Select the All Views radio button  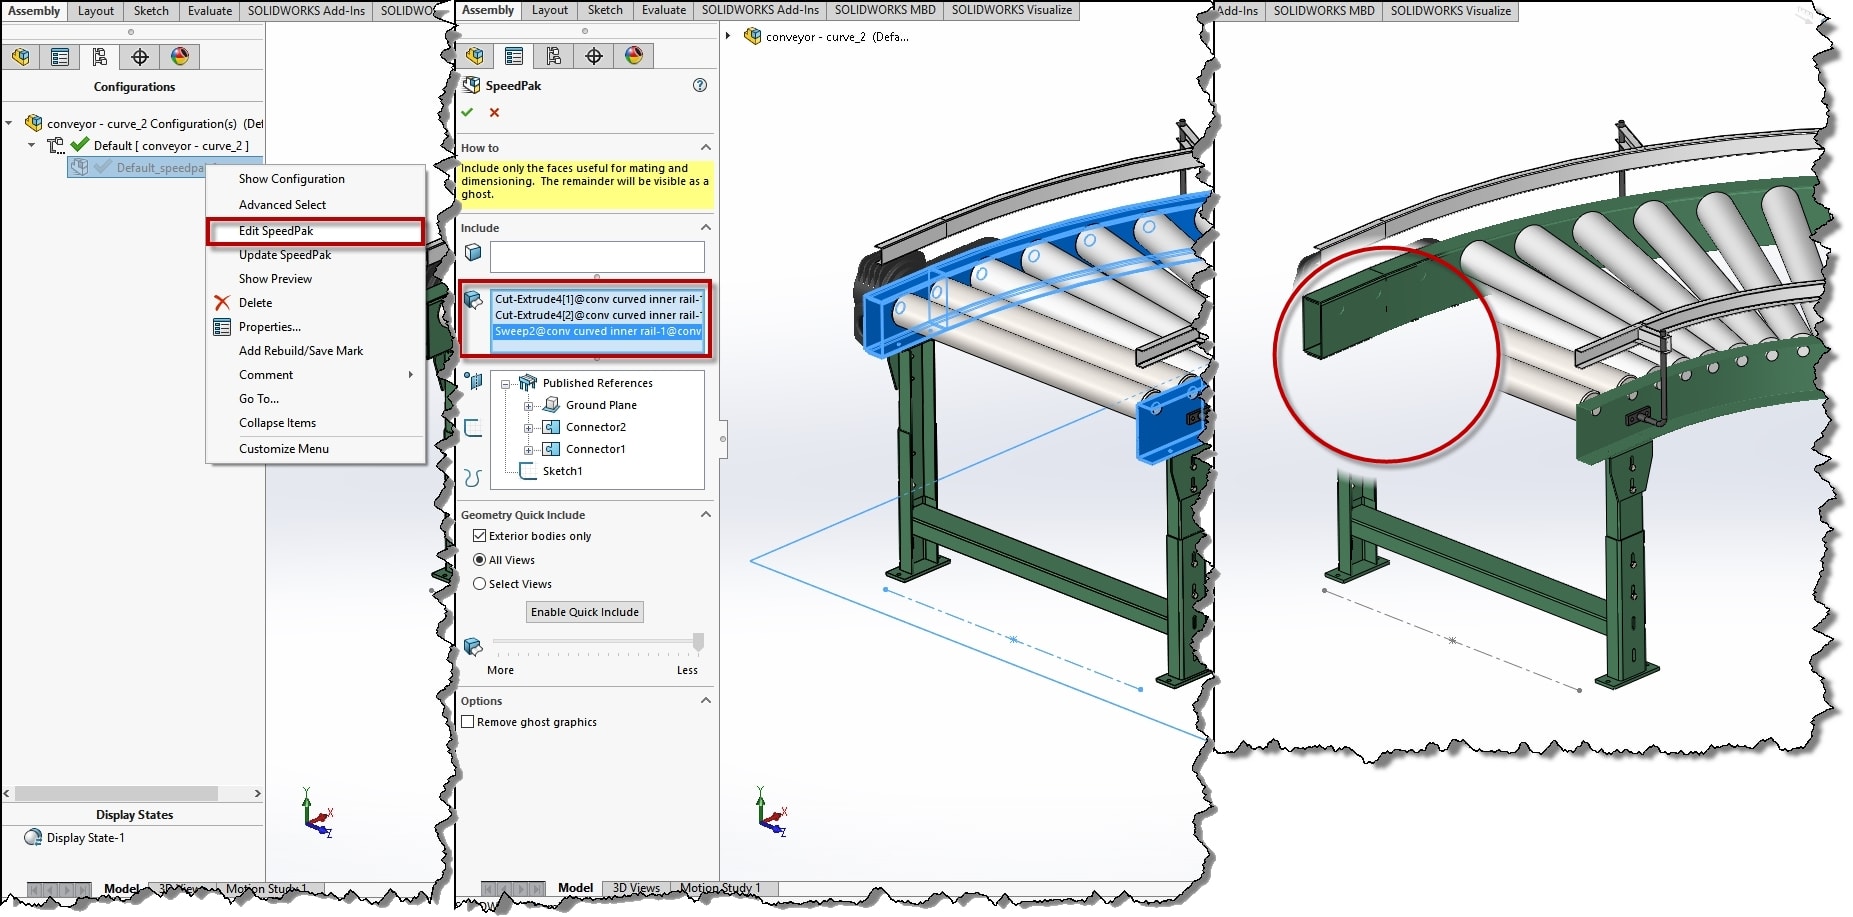(x=480, y=560)
